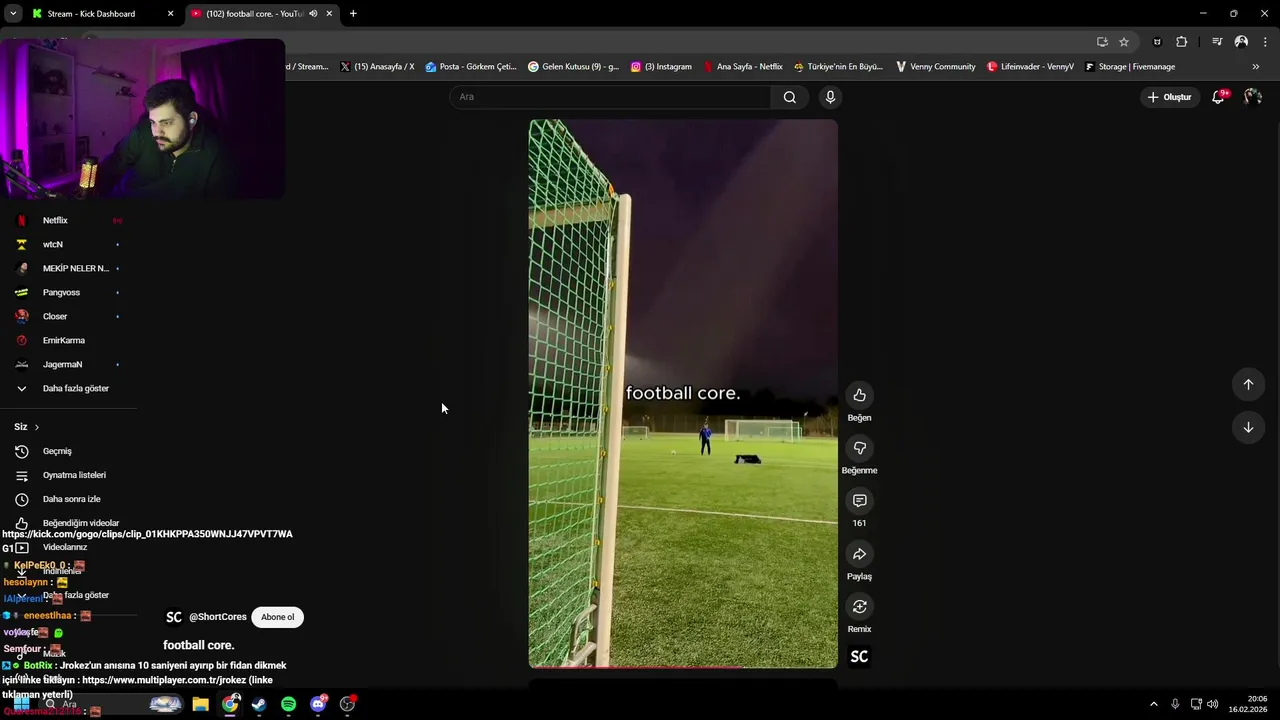The height and width of the screenshot is (720, 1280).
Task: Start voice search with microphone icon
Action: [x=830, y=97]
